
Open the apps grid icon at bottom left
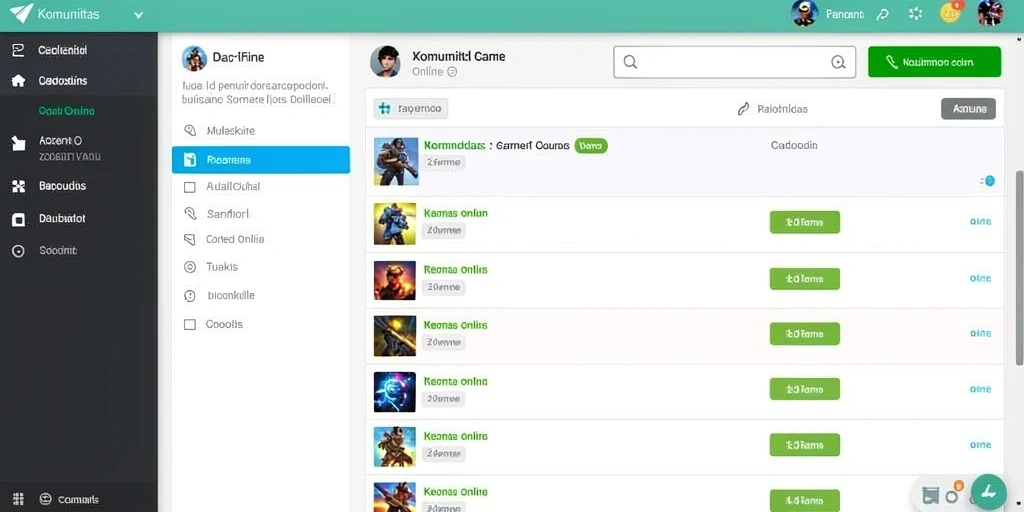(x=18, y=499)
